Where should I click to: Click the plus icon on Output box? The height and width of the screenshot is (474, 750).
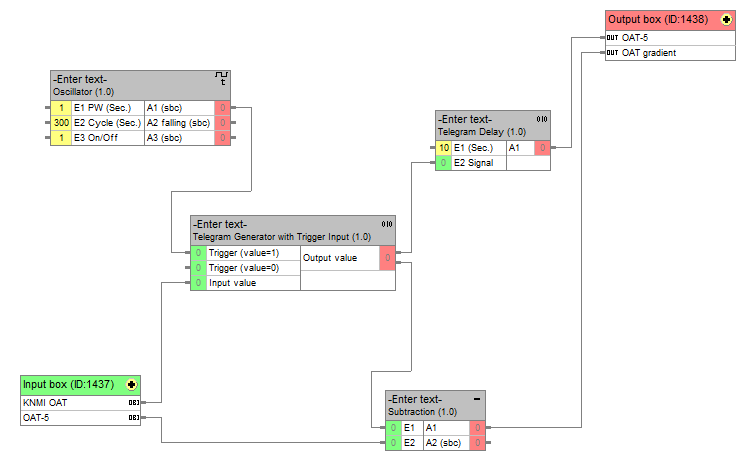point(726,20)
